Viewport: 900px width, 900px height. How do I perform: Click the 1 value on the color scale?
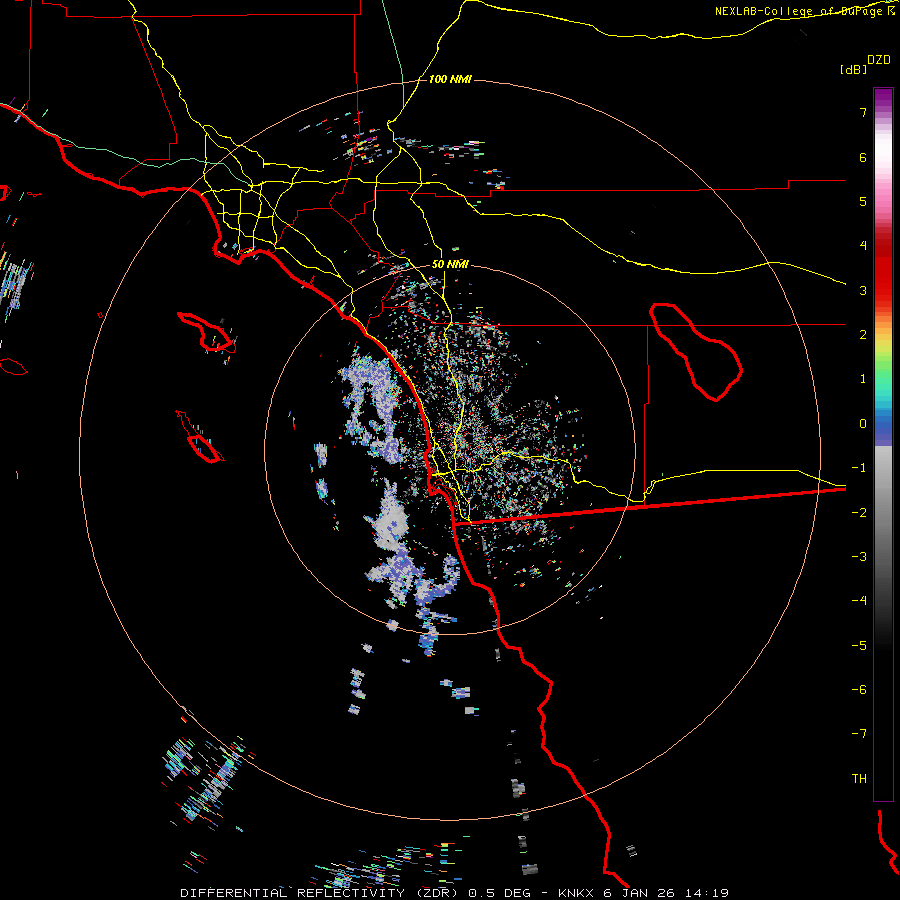tap(863, 379)
